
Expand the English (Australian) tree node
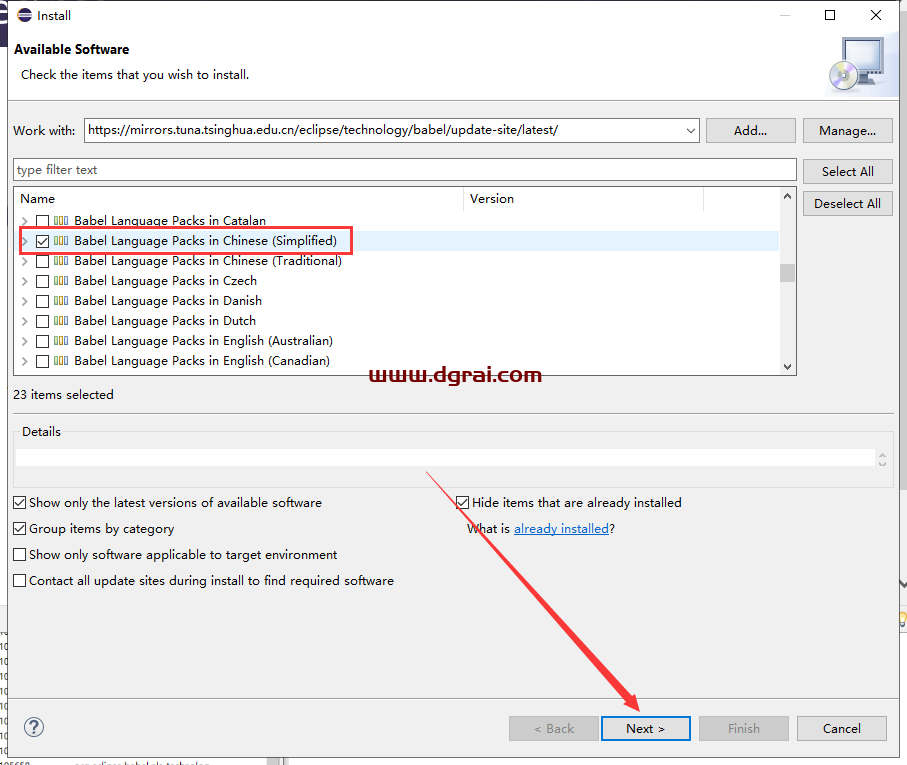click(x=24, y=341)
